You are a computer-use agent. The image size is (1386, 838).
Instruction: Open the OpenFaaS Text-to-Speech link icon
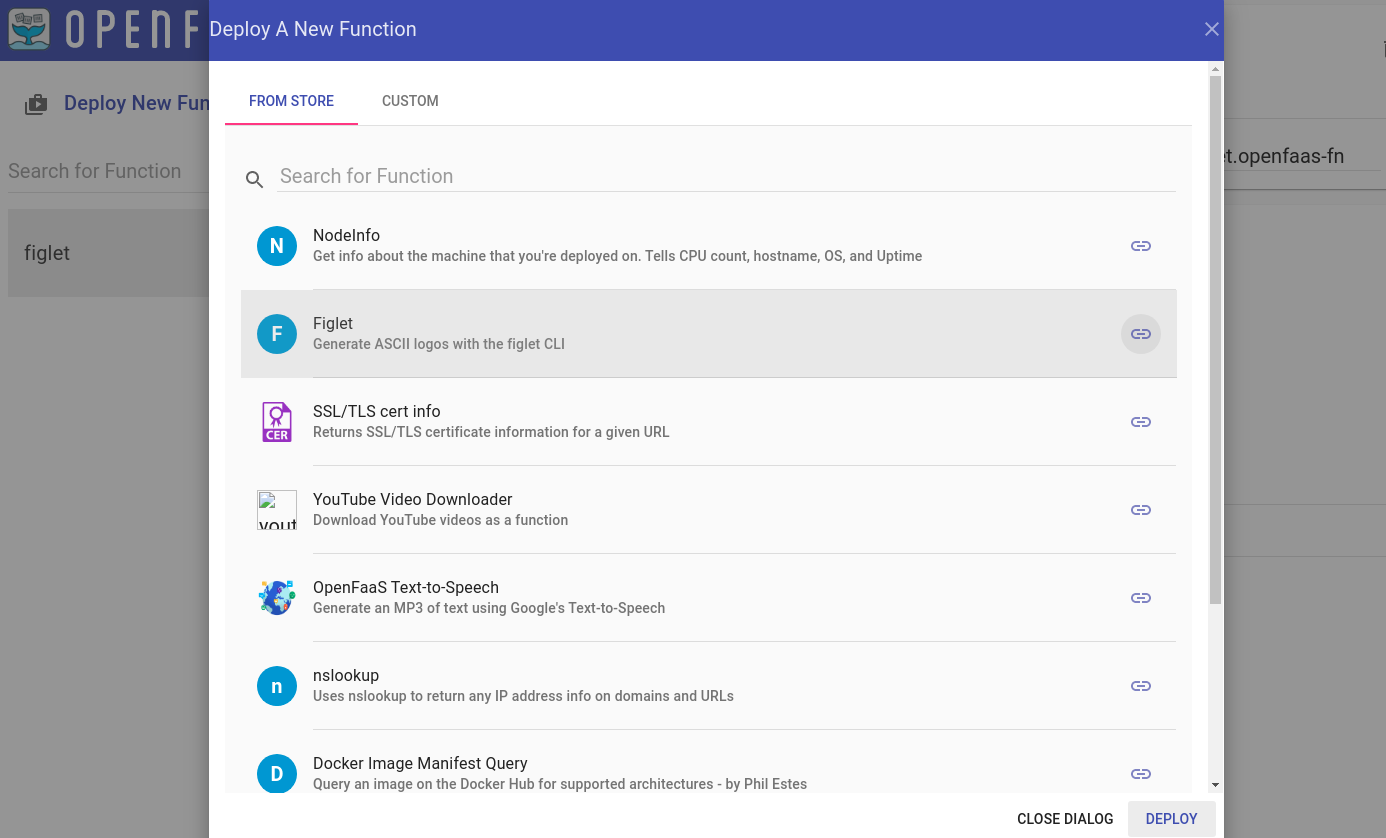[1140, 598]
